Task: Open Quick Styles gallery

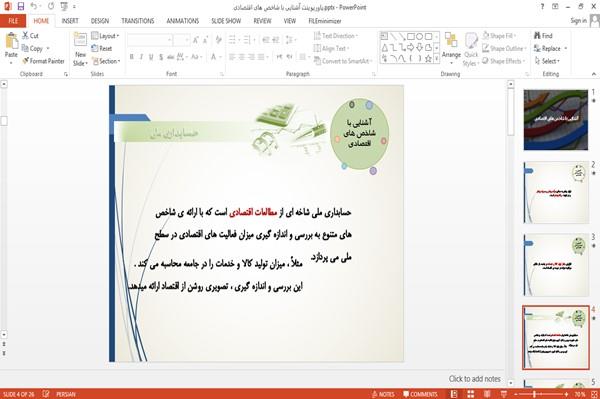Action: tap(471, 50)
